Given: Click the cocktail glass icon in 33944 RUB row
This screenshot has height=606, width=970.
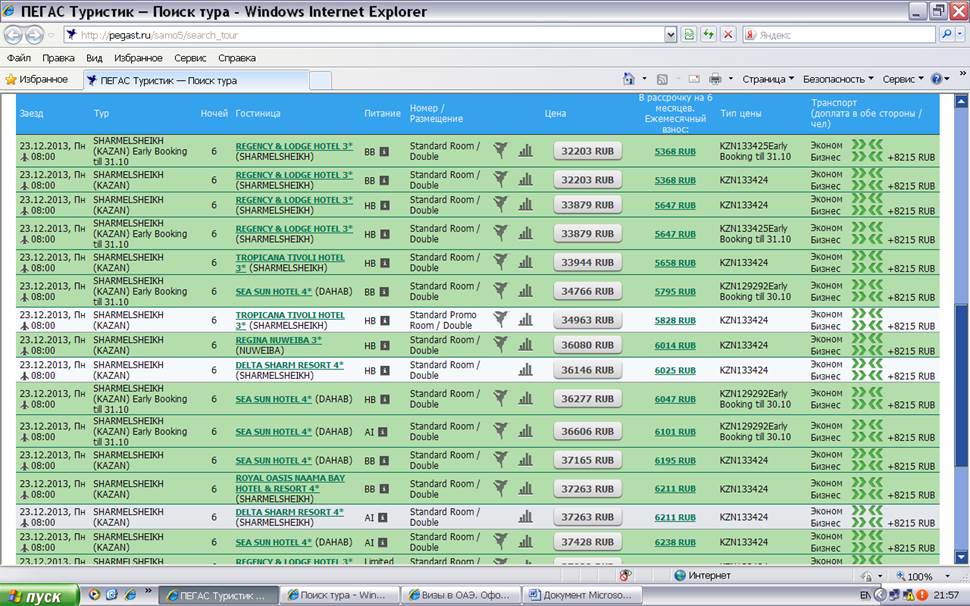Looking at the screenshot, I should [x=500, y=262].
